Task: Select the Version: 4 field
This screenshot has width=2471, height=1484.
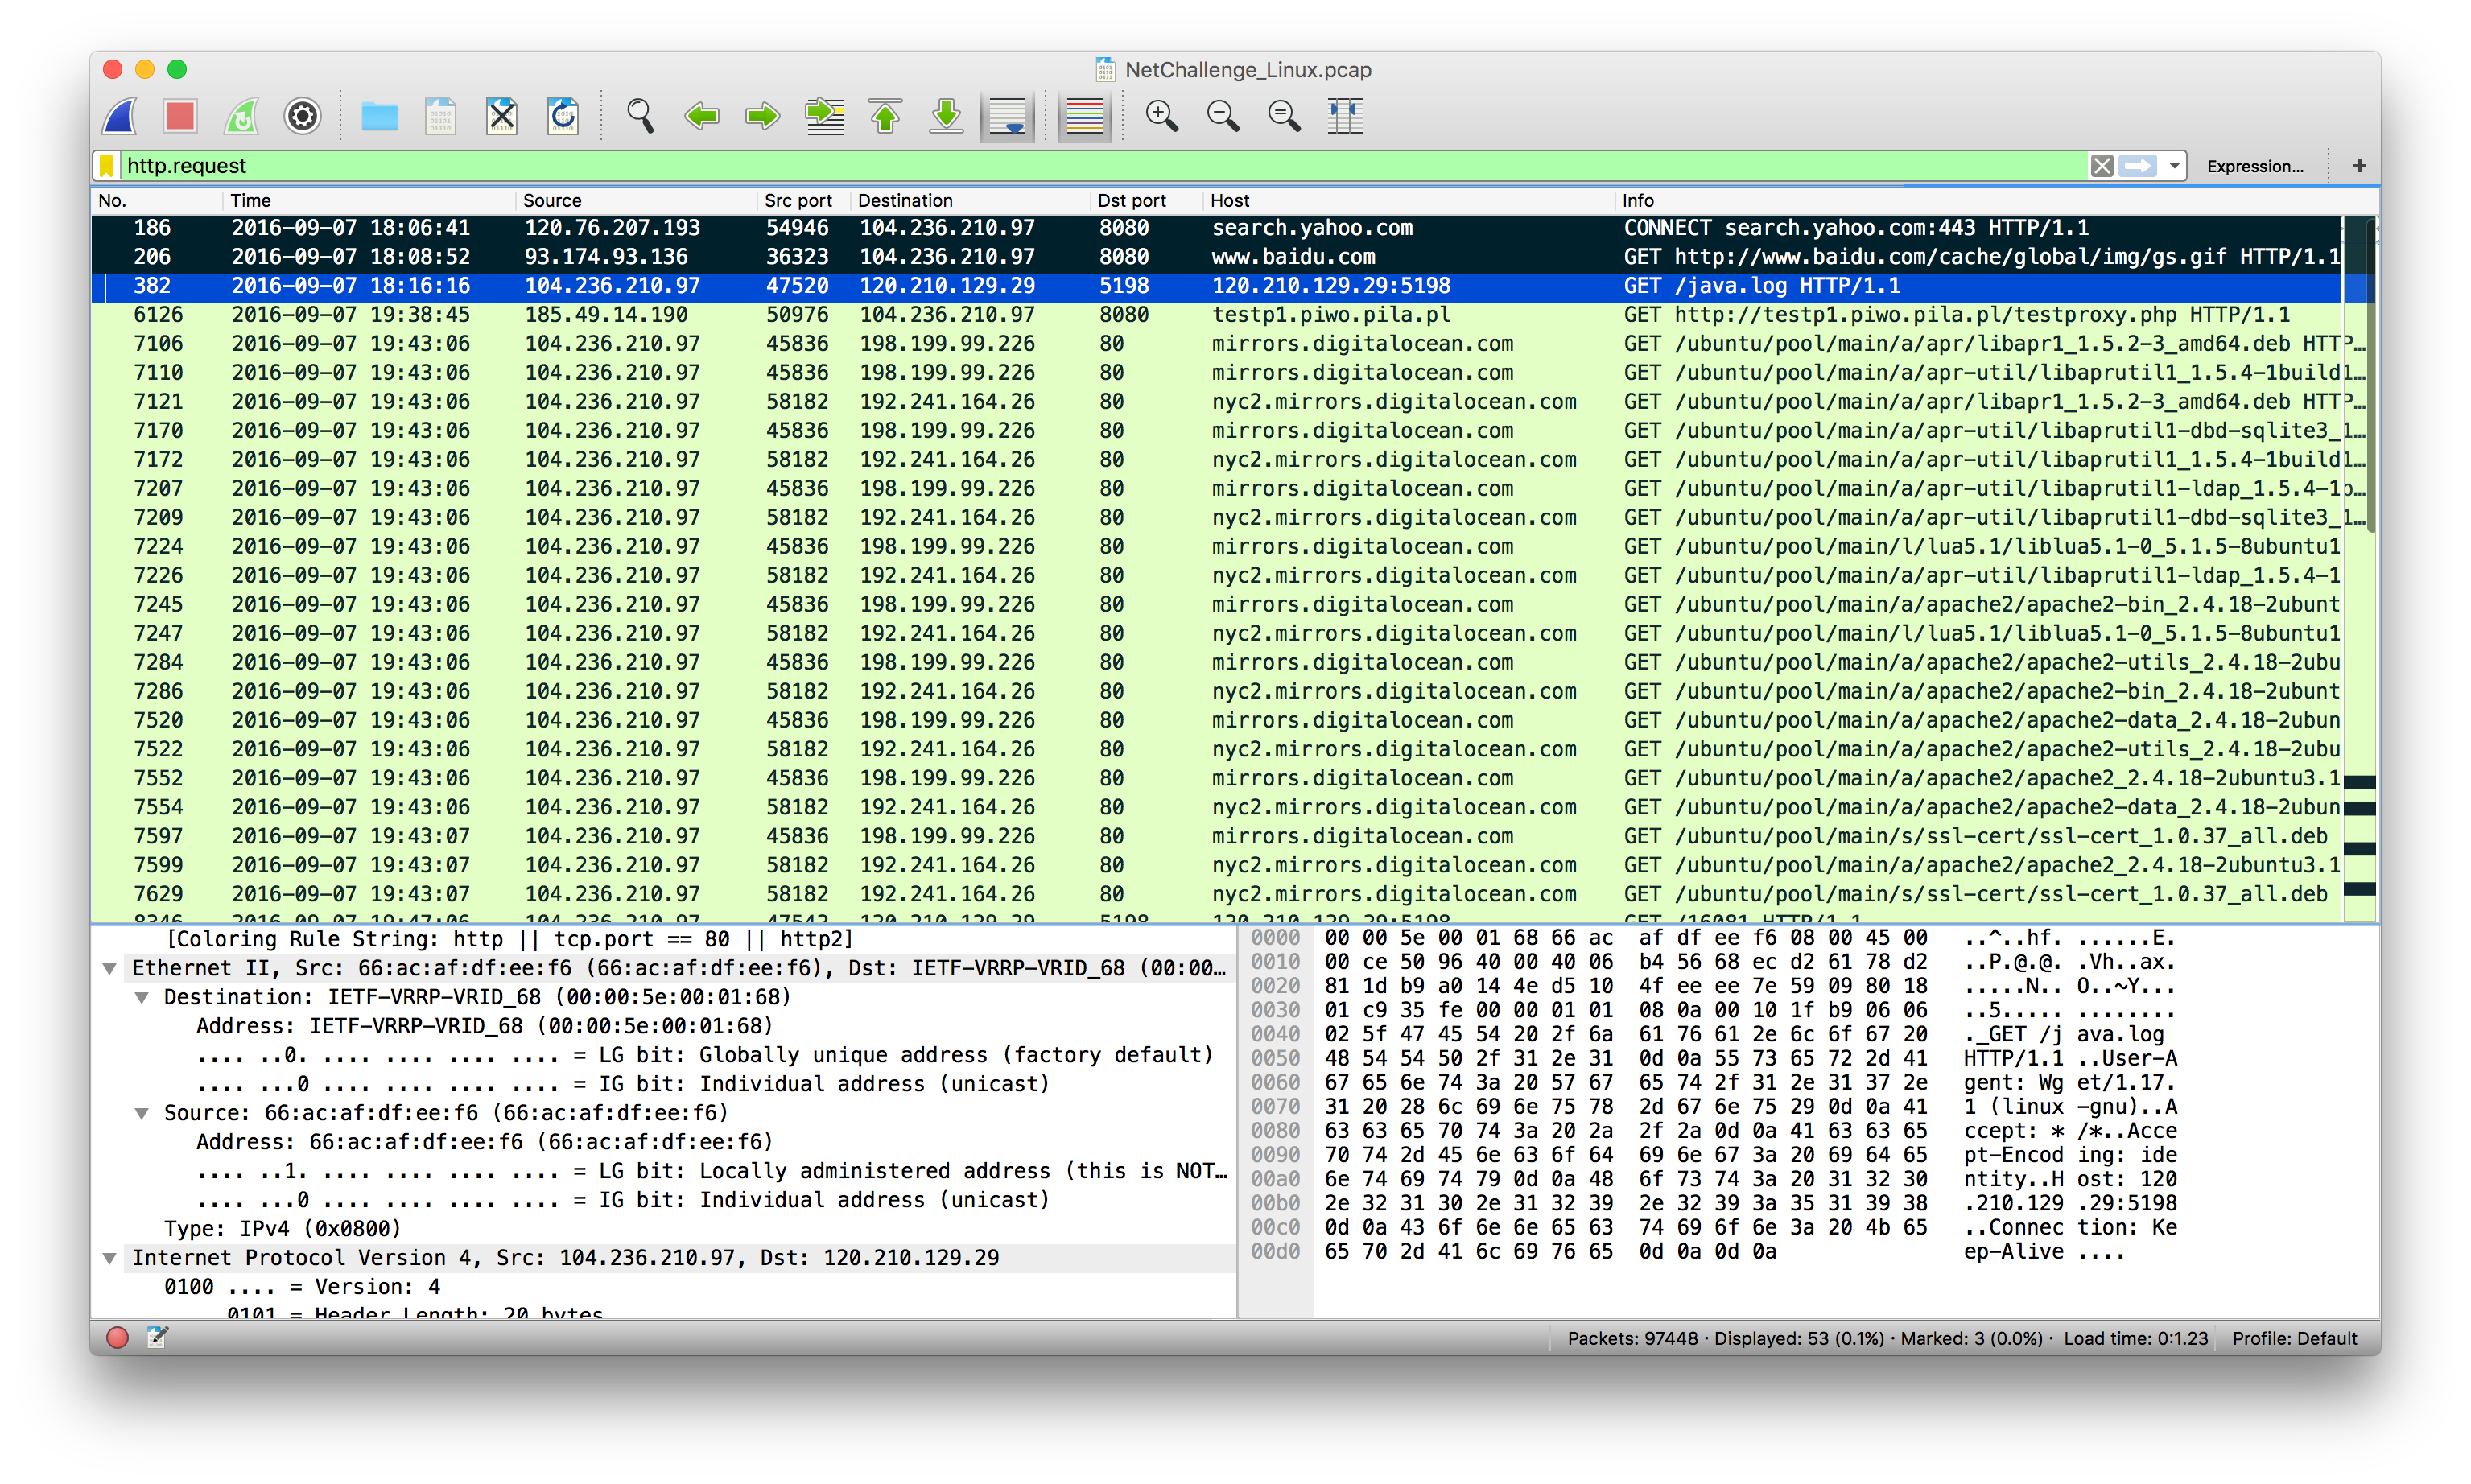Action: click(x=302, y=1287)
